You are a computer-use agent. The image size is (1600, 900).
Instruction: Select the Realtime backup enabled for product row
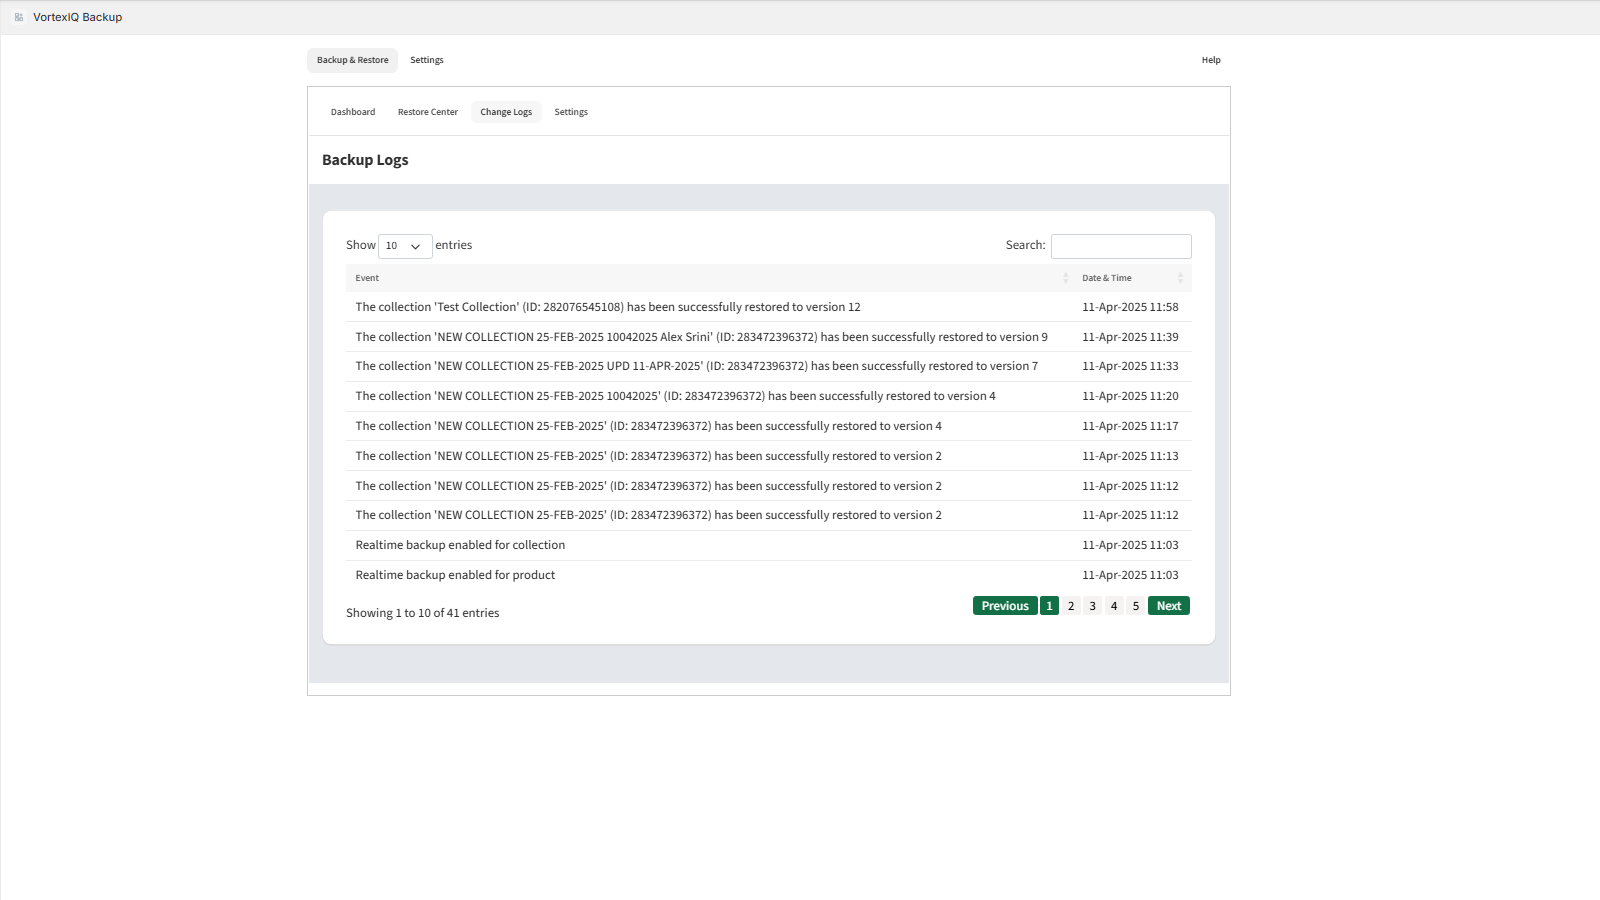click(x=455, y=575)
